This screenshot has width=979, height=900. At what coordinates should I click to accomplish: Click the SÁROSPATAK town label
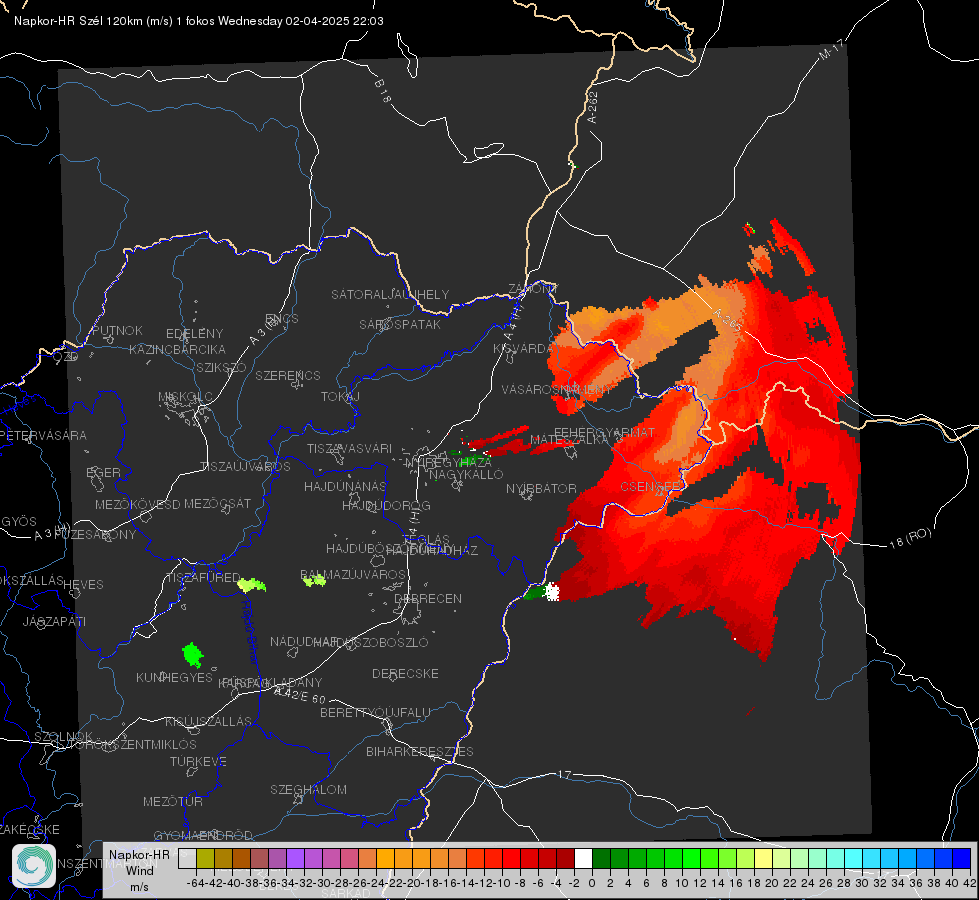400,324
